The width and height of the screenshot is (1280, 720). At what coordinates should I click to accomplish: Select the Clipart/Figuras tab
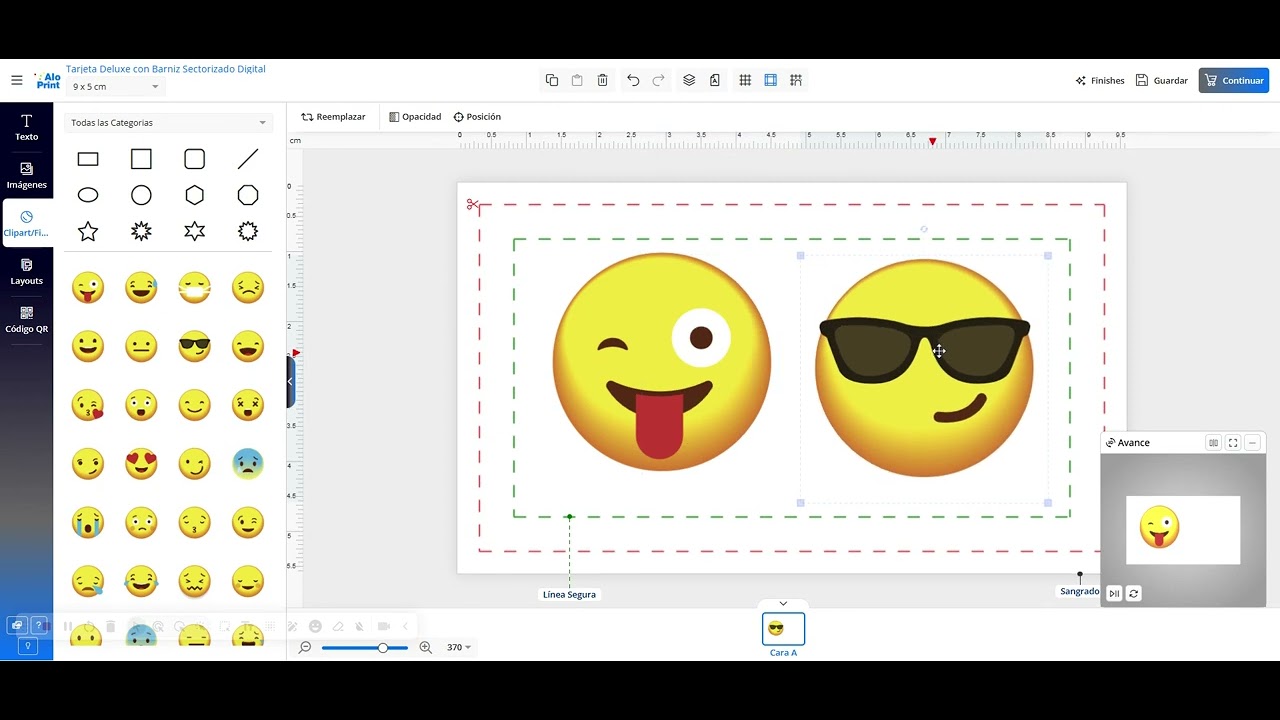[x=26, y=224]
